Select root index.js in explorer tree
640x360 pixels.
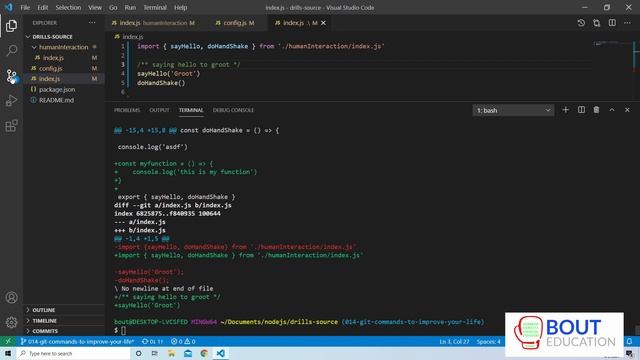point(49,79)
